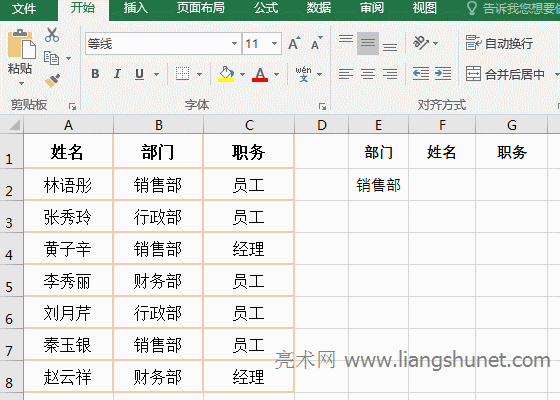Select header cell F1 姓名
The height and width of the screenshot is (400, 560).
442,152
